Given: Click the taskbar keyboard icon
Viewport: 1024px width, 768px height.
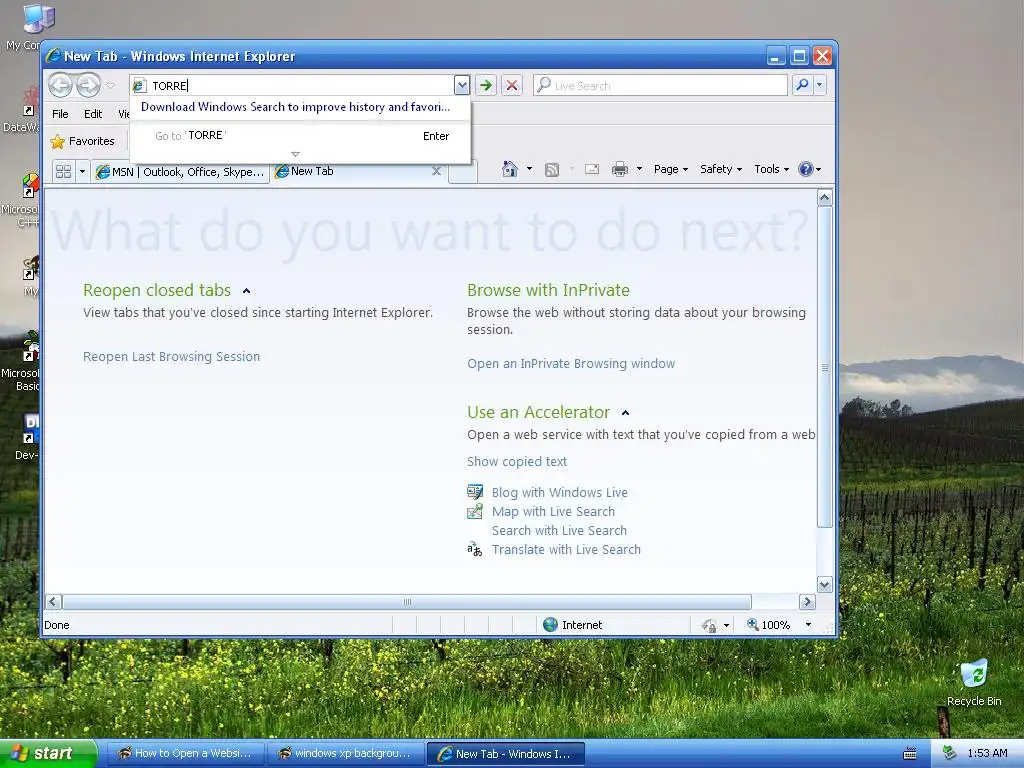Looking at the screenshot, I should click(910, 754).
